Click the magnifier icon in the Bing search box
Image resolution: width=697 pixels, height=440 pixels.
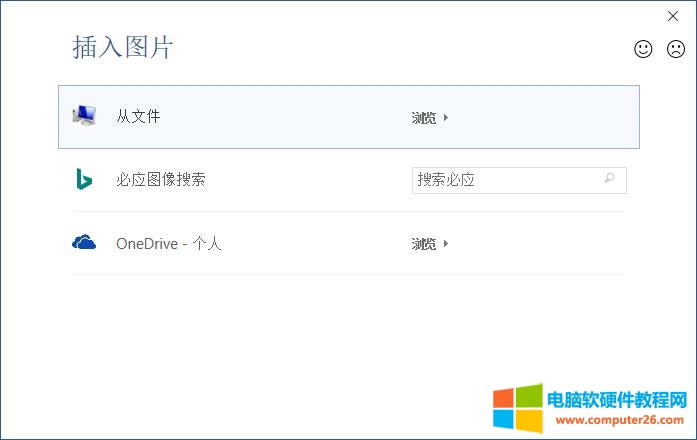[x=609, y=180]
